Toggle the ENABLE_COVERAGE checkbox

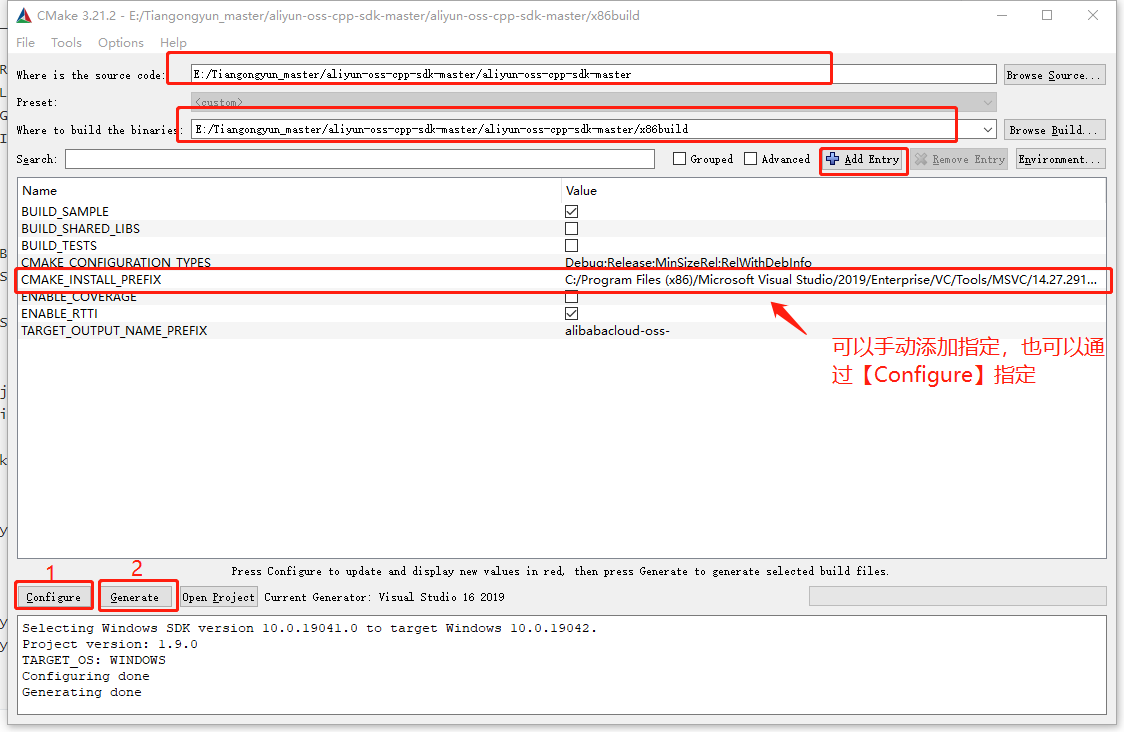coord(571,297)
